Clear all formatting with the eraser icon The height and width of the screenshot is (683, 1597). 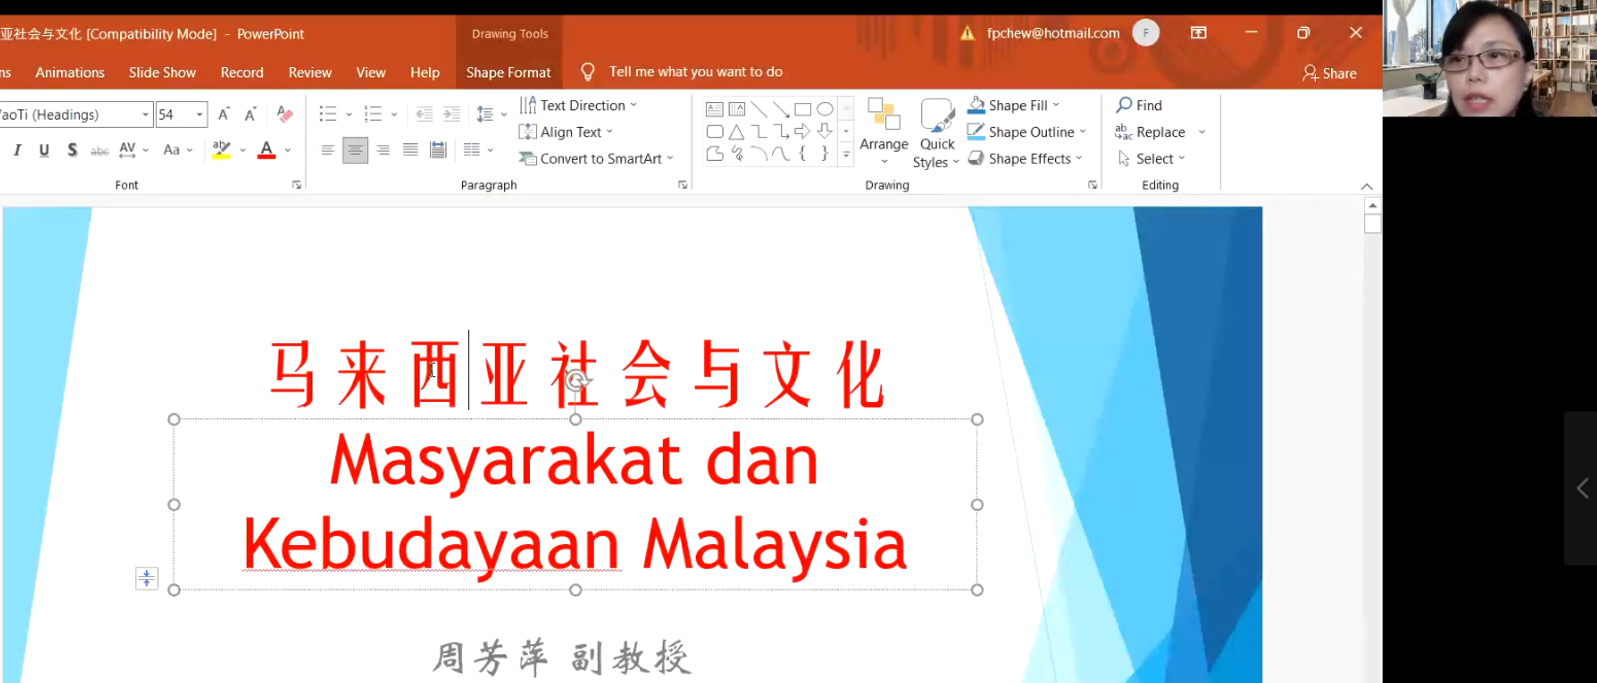pyautogui.click(x=285, y=114)
